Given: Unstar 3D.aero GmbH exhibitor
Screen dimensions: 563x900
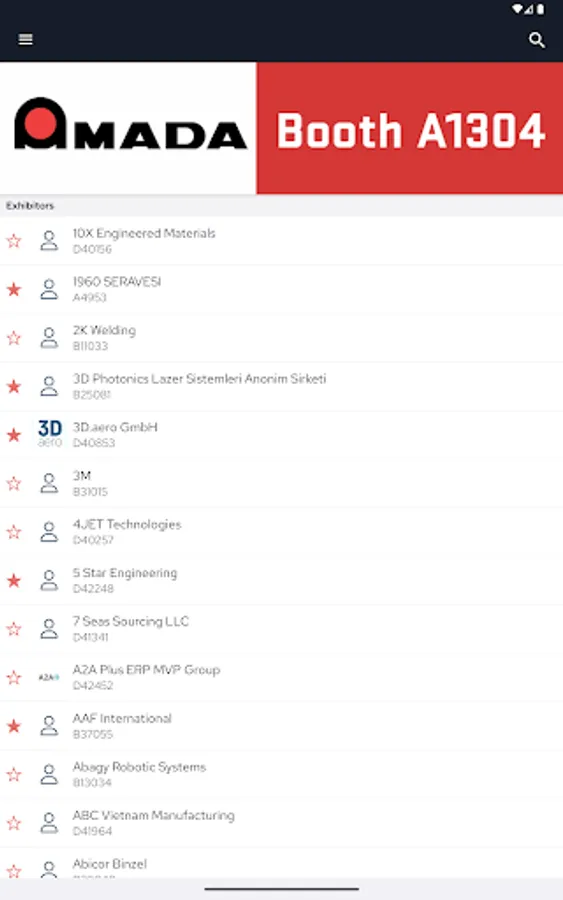Looking at the screenshot, I should pos(14,435).
